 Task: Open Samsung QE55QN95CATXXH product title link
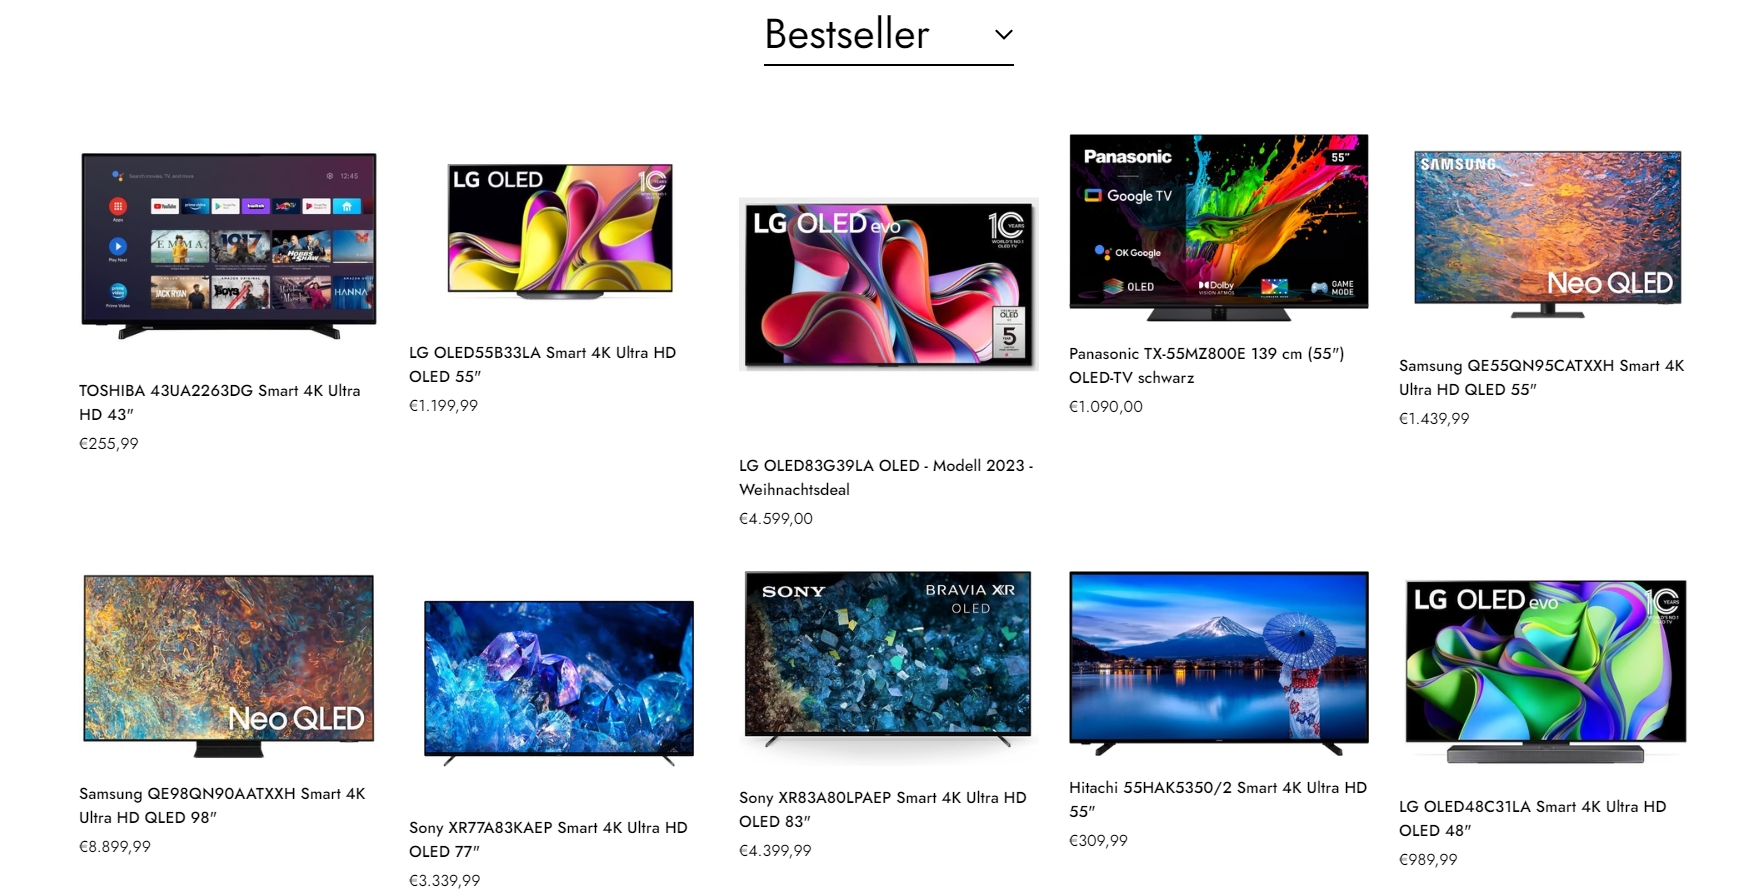[x=1542, y=377]
